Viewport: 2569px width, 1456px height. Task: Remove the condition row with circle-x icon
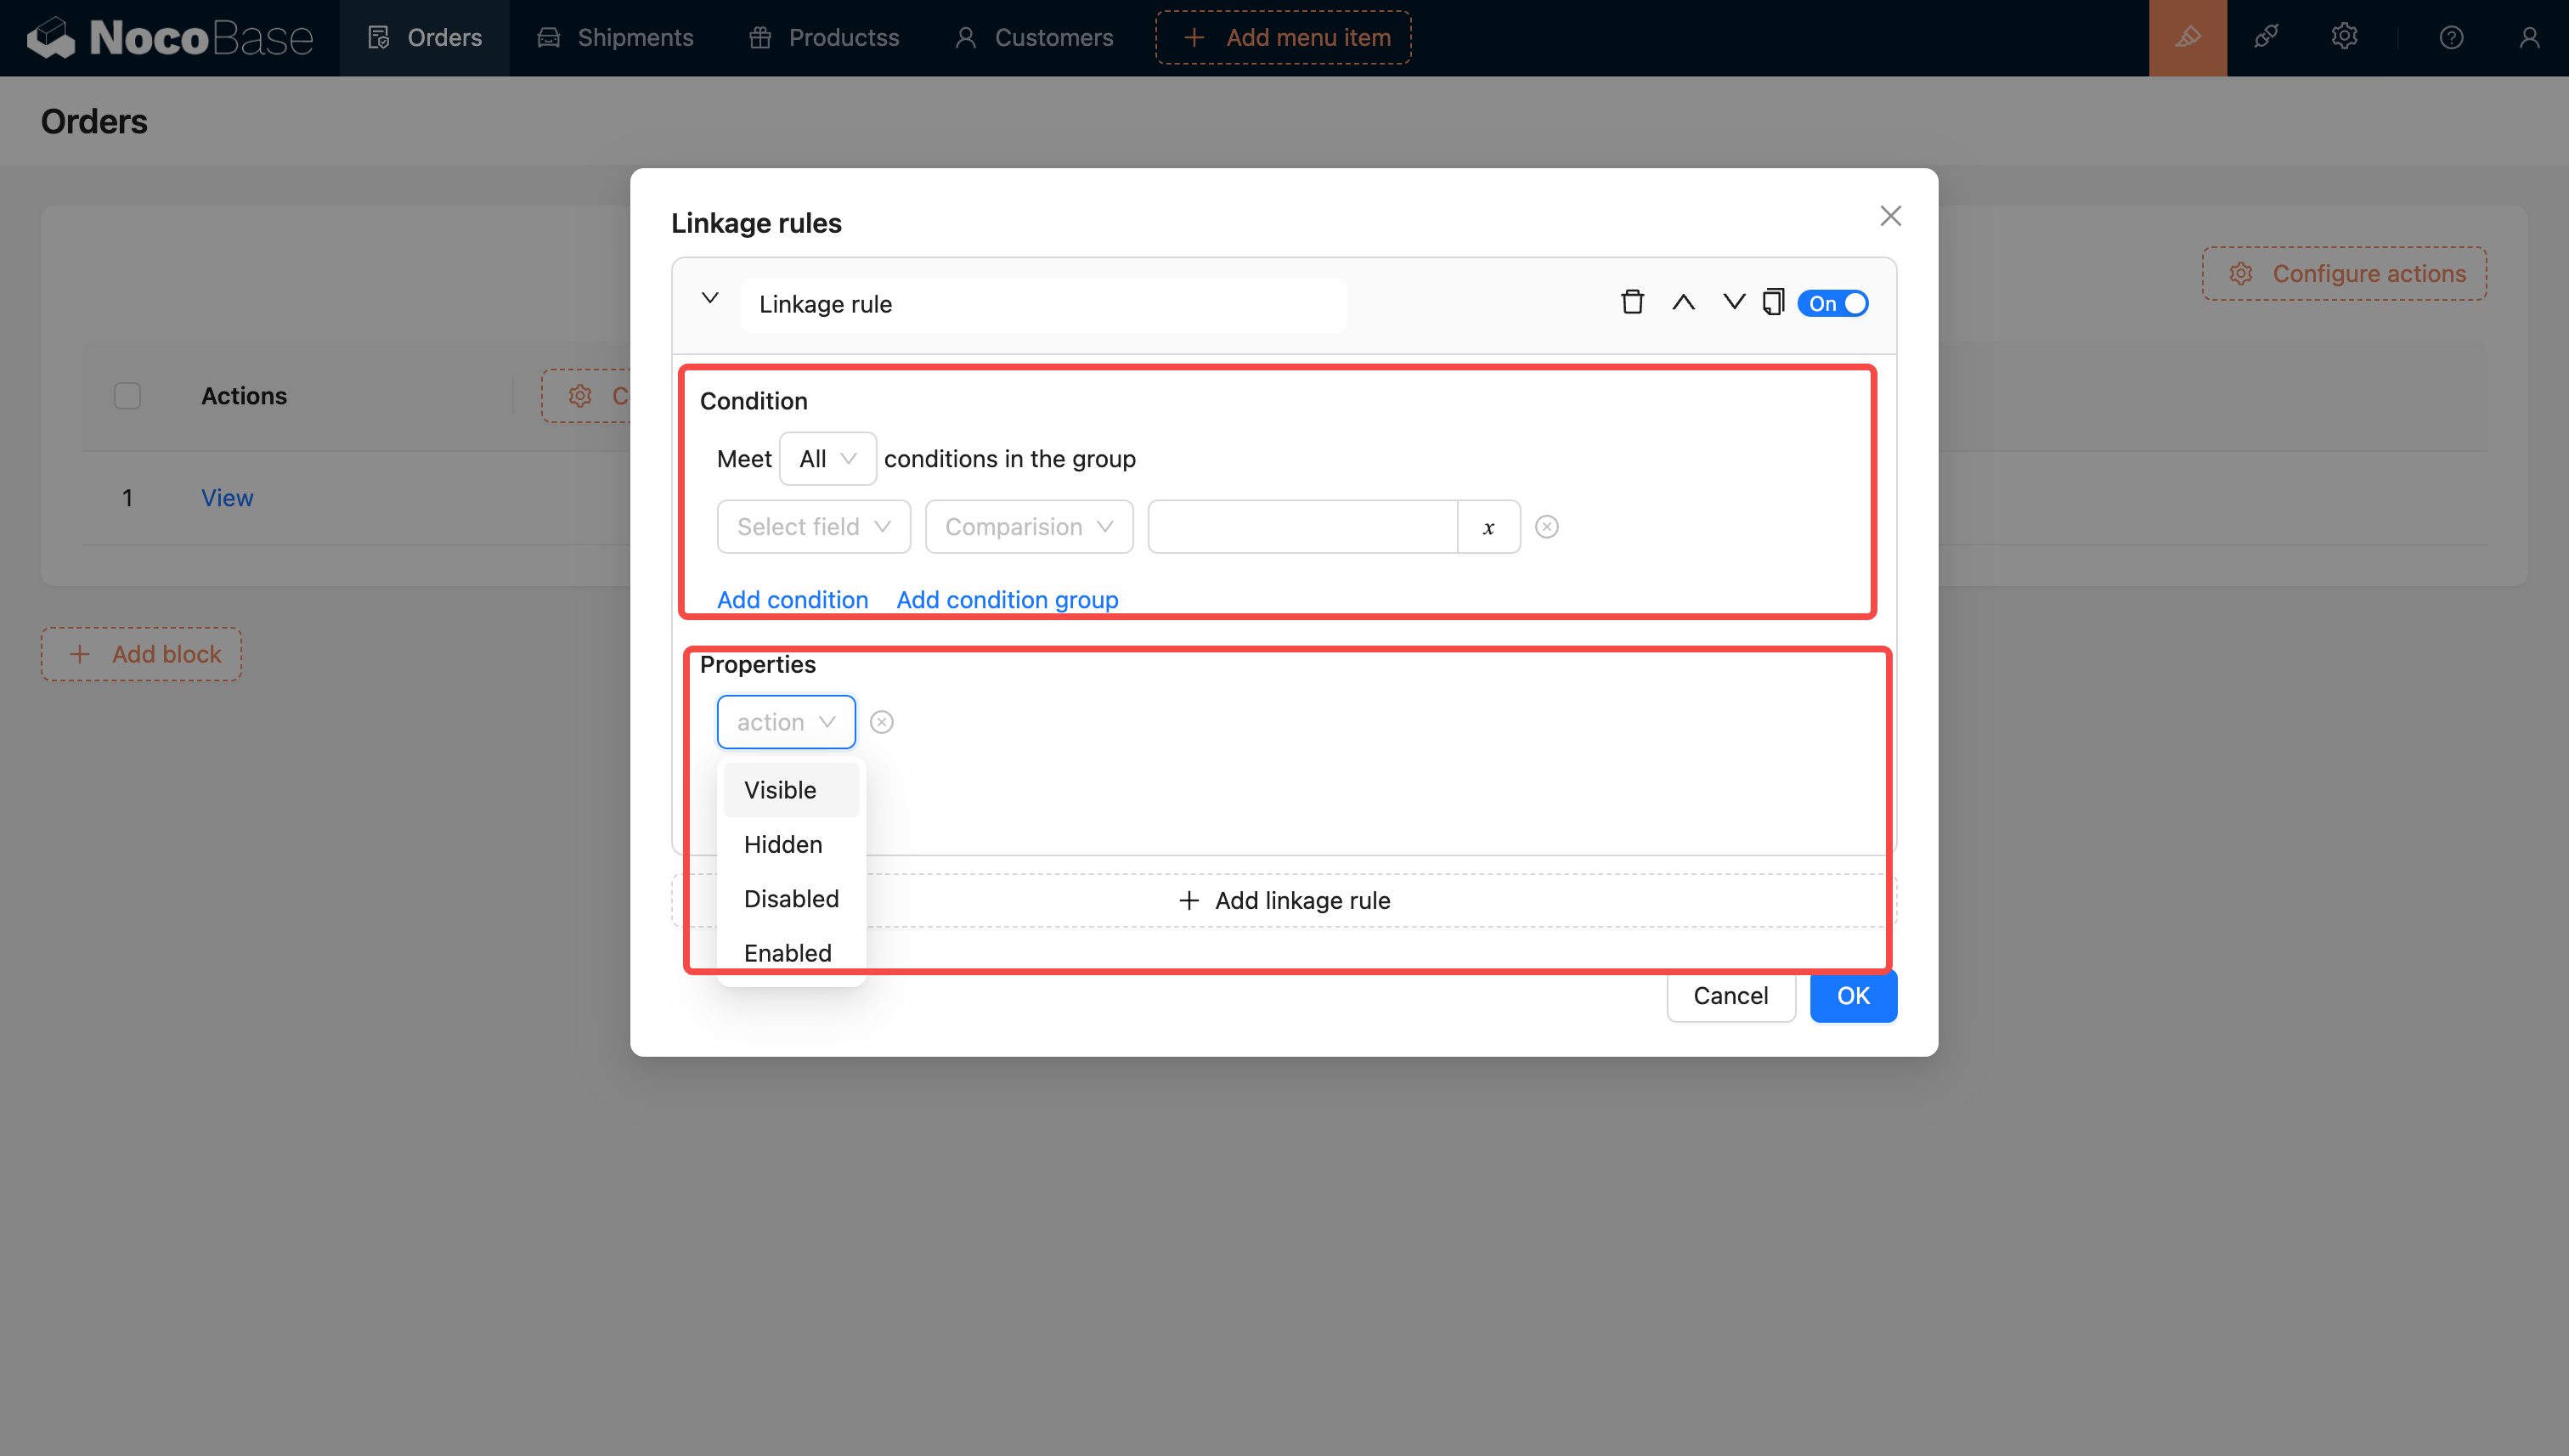click(1546, 527)
